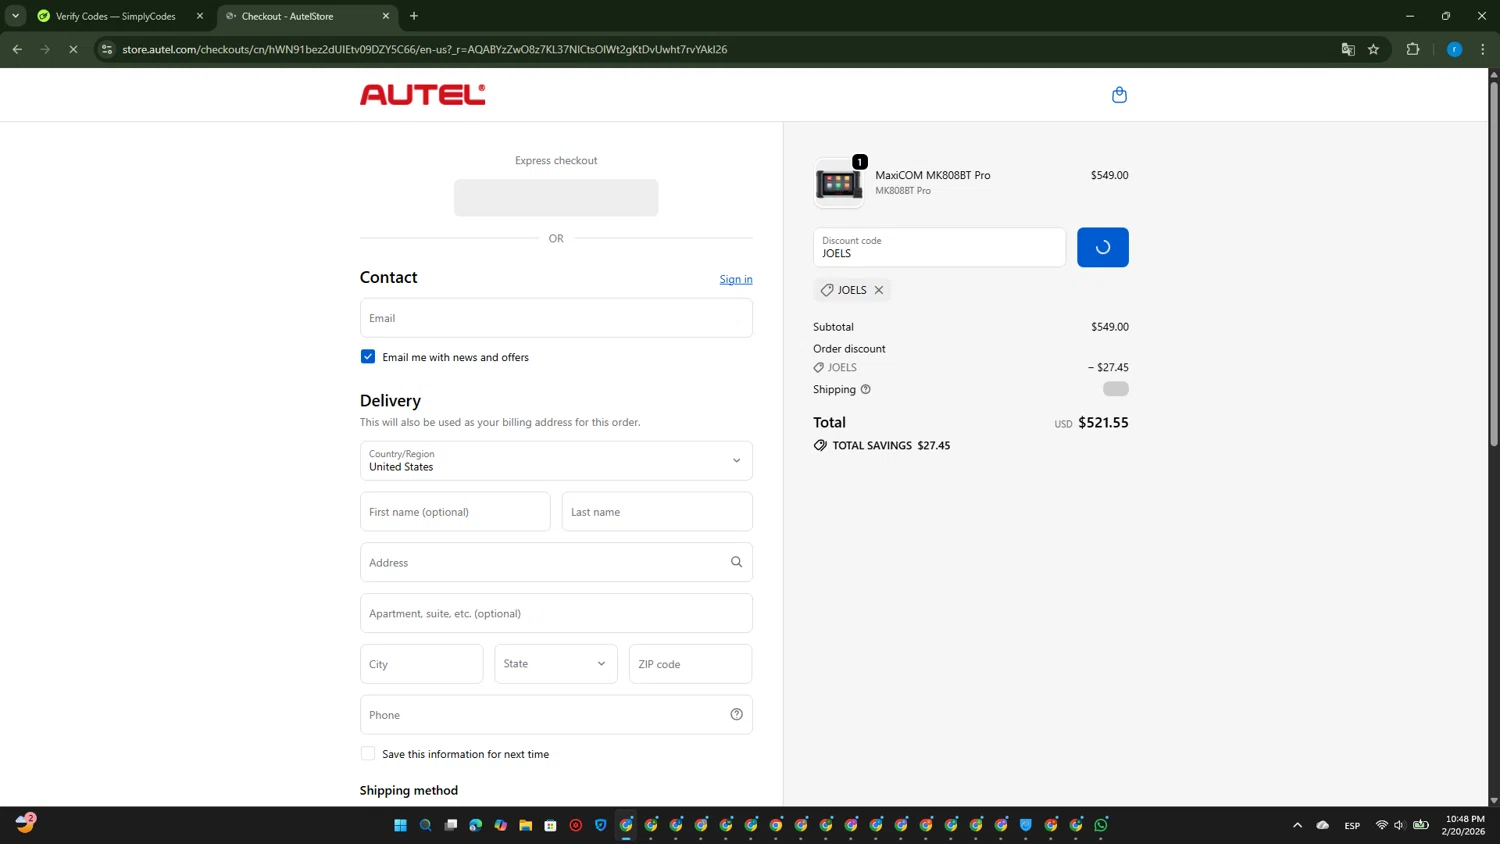This screenshot has width=1500, height=844.
Task: Open Microsoft Store from taskbar
Action: tap(550, 825)
